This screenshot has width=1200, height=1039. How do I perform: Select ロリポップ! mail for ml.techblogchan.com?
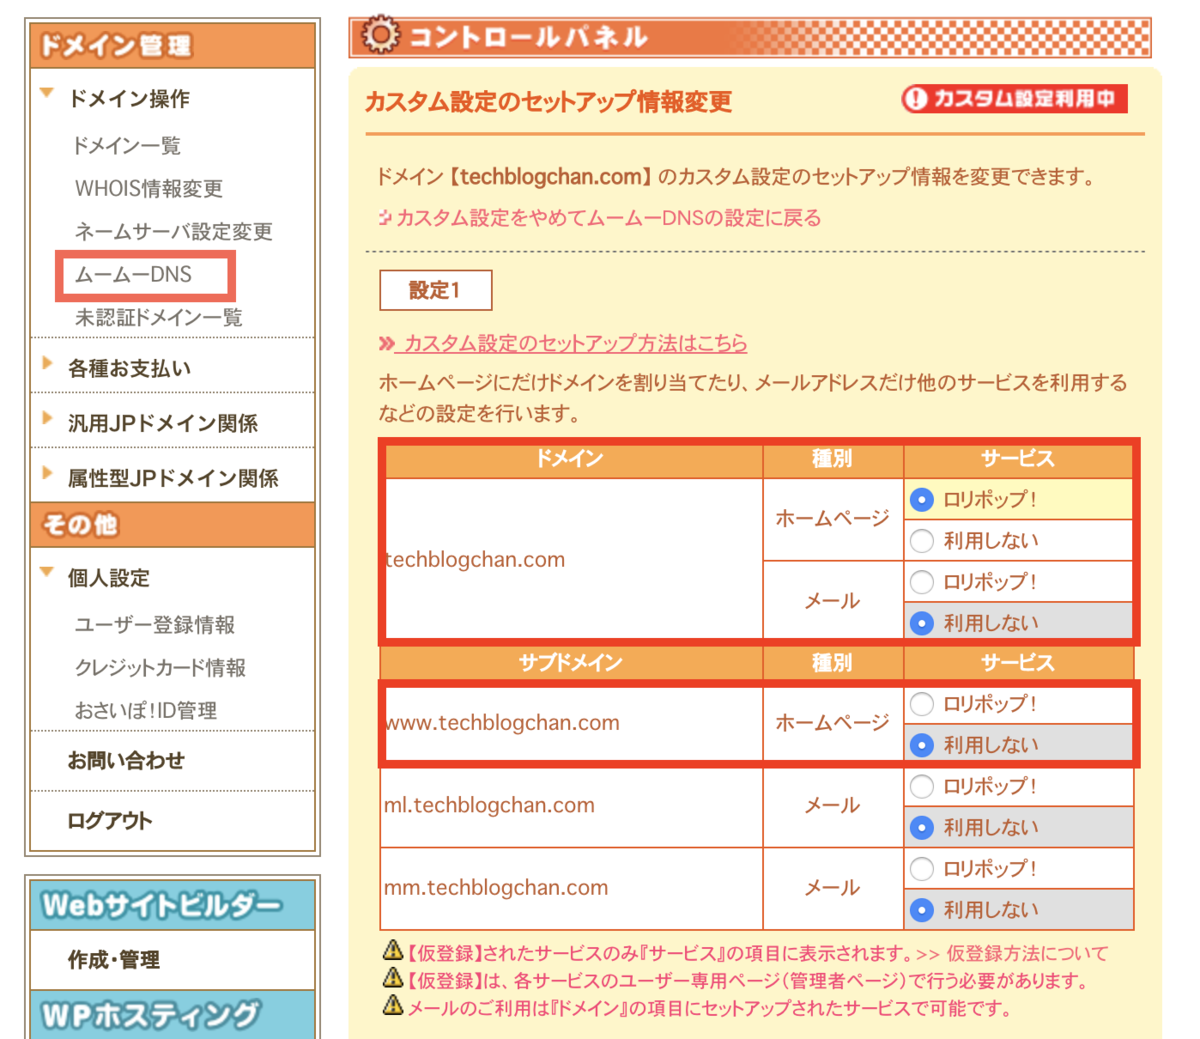(x=921, y=786)
